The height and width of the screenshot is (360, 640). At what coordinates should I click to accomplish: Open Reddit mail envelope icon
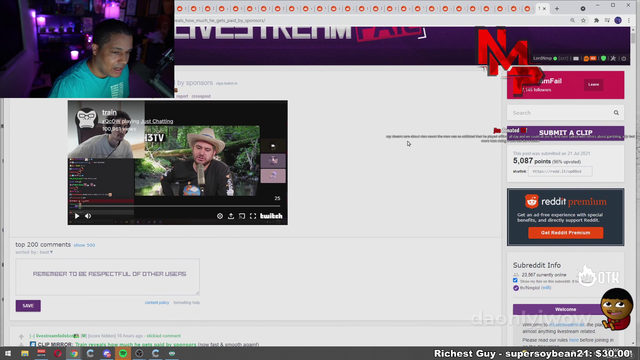(576, 59)
